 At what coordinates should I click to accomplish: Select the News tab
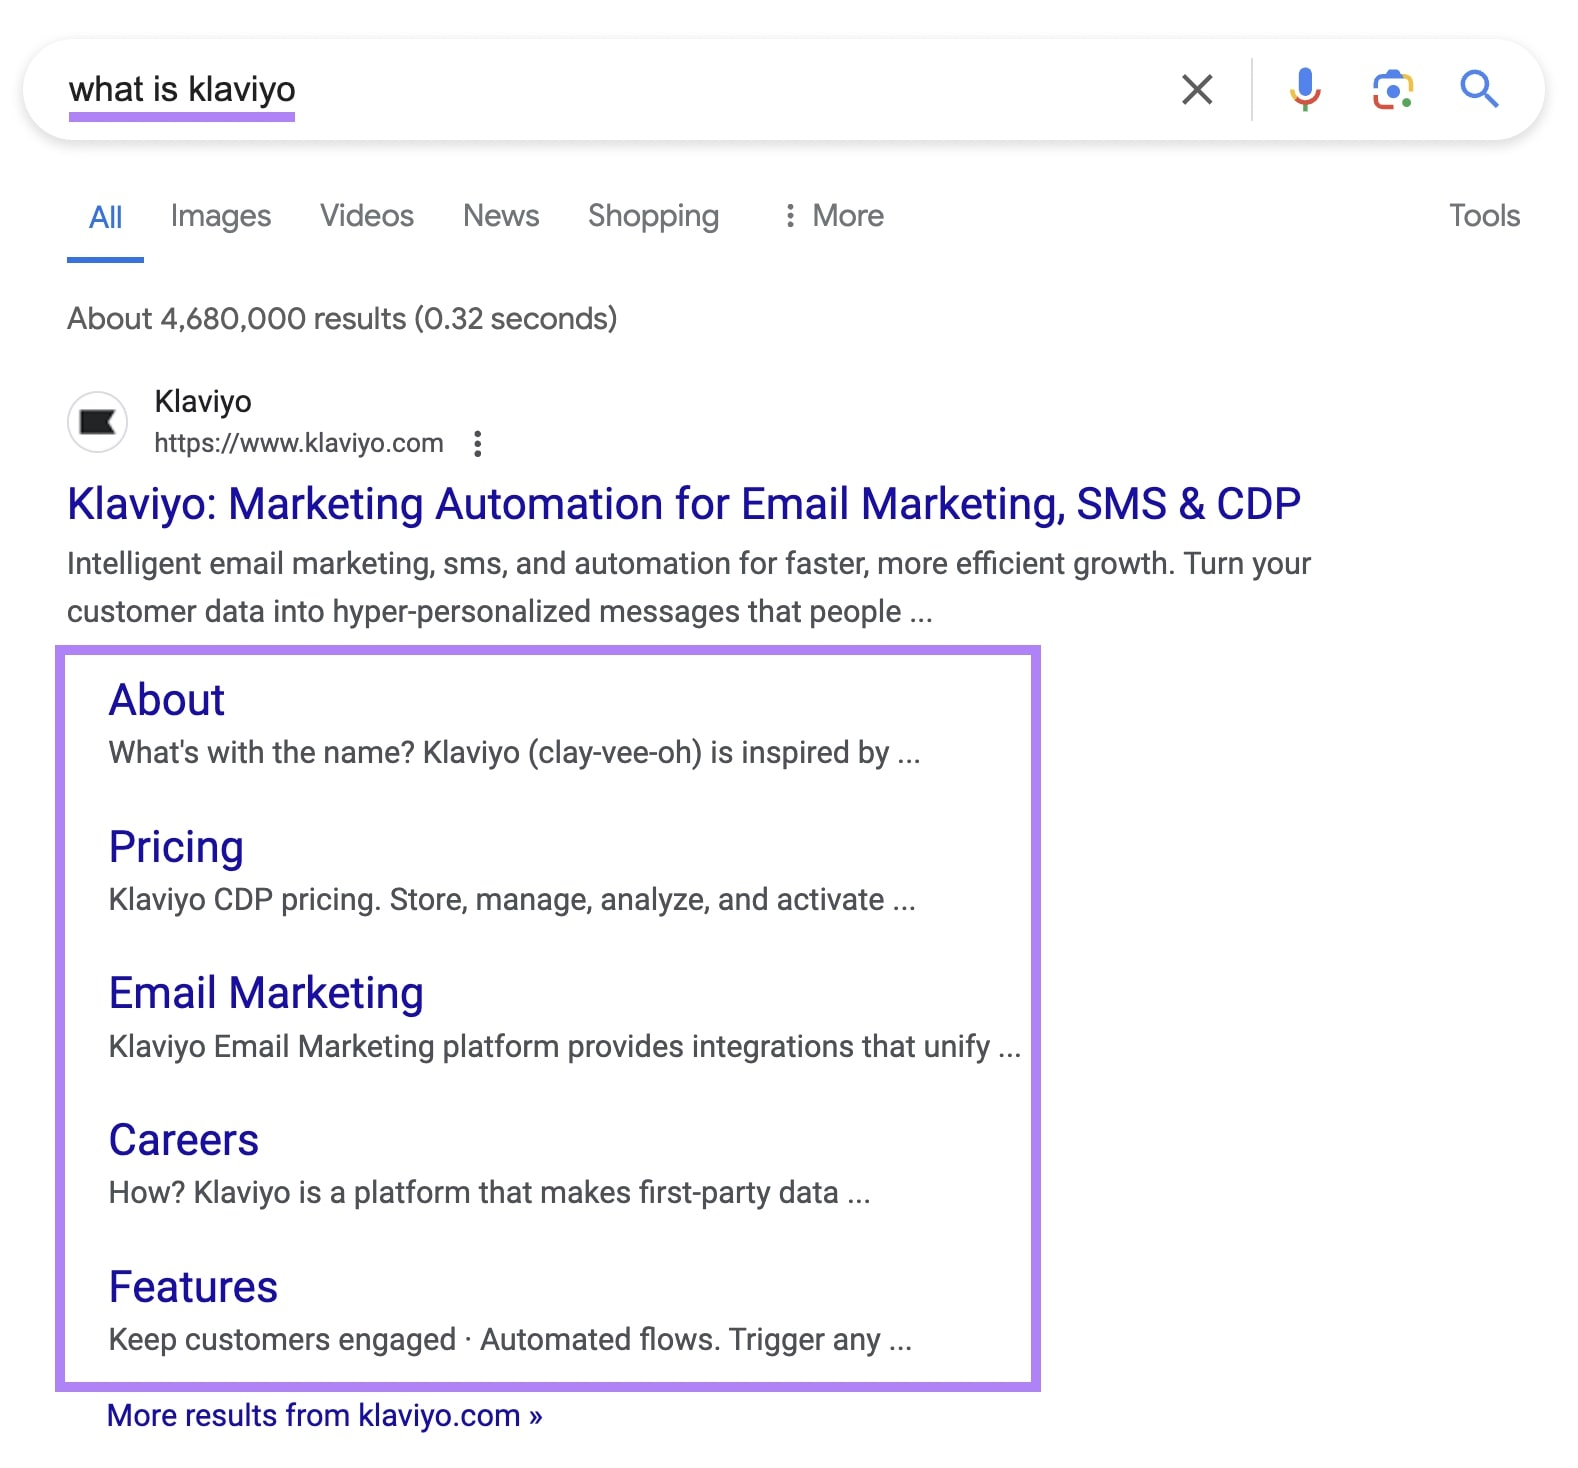coord(500,216)
